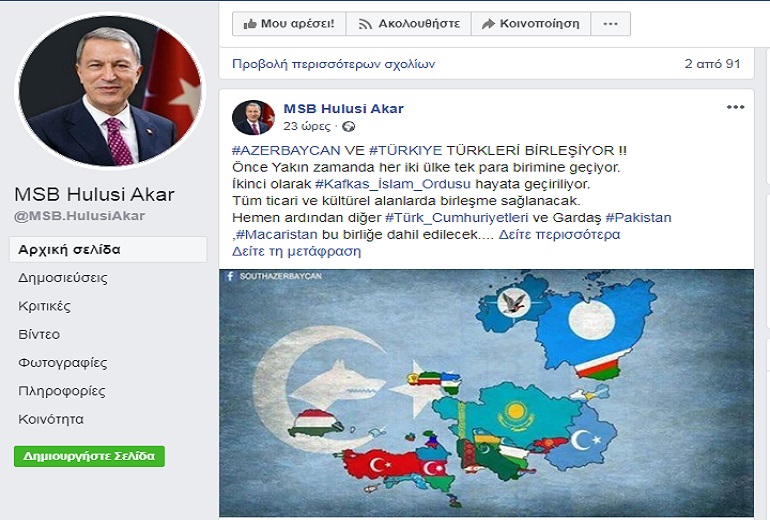Go to the Δημοσιεύσεις section
Viewport: 770px width, 520px height.
(63, 278)
